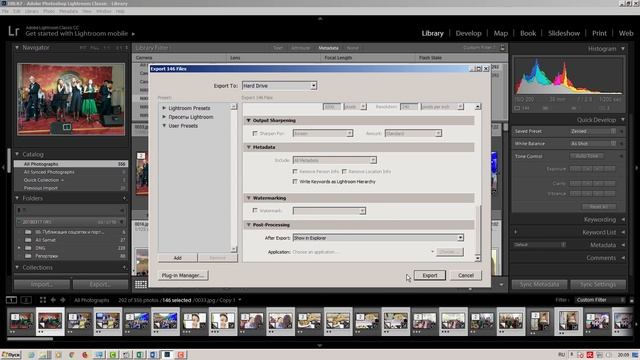Collapse Watermarking section header
This screenshot has width=640, height=360.
pyautogui.click(x=248, y=198)
